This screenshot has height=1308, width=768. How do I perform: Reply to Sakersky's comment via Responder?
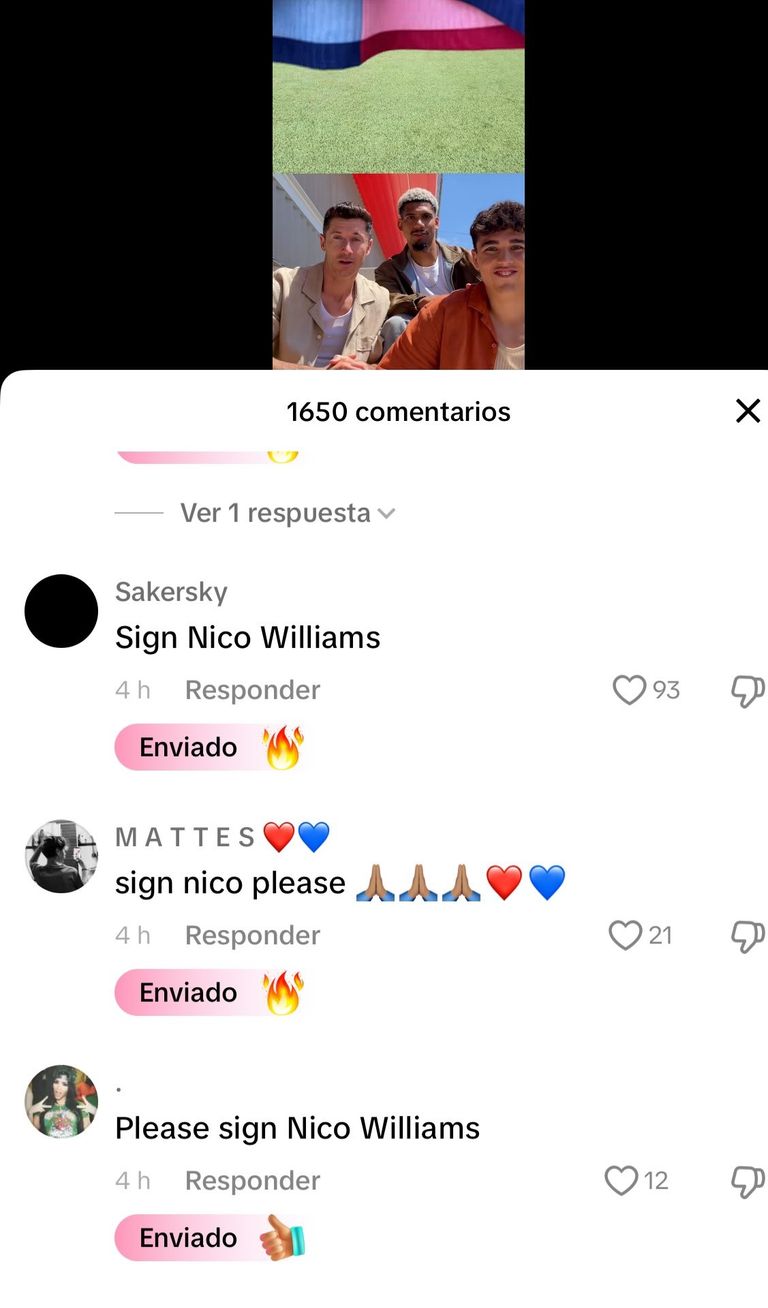[252, 690]
